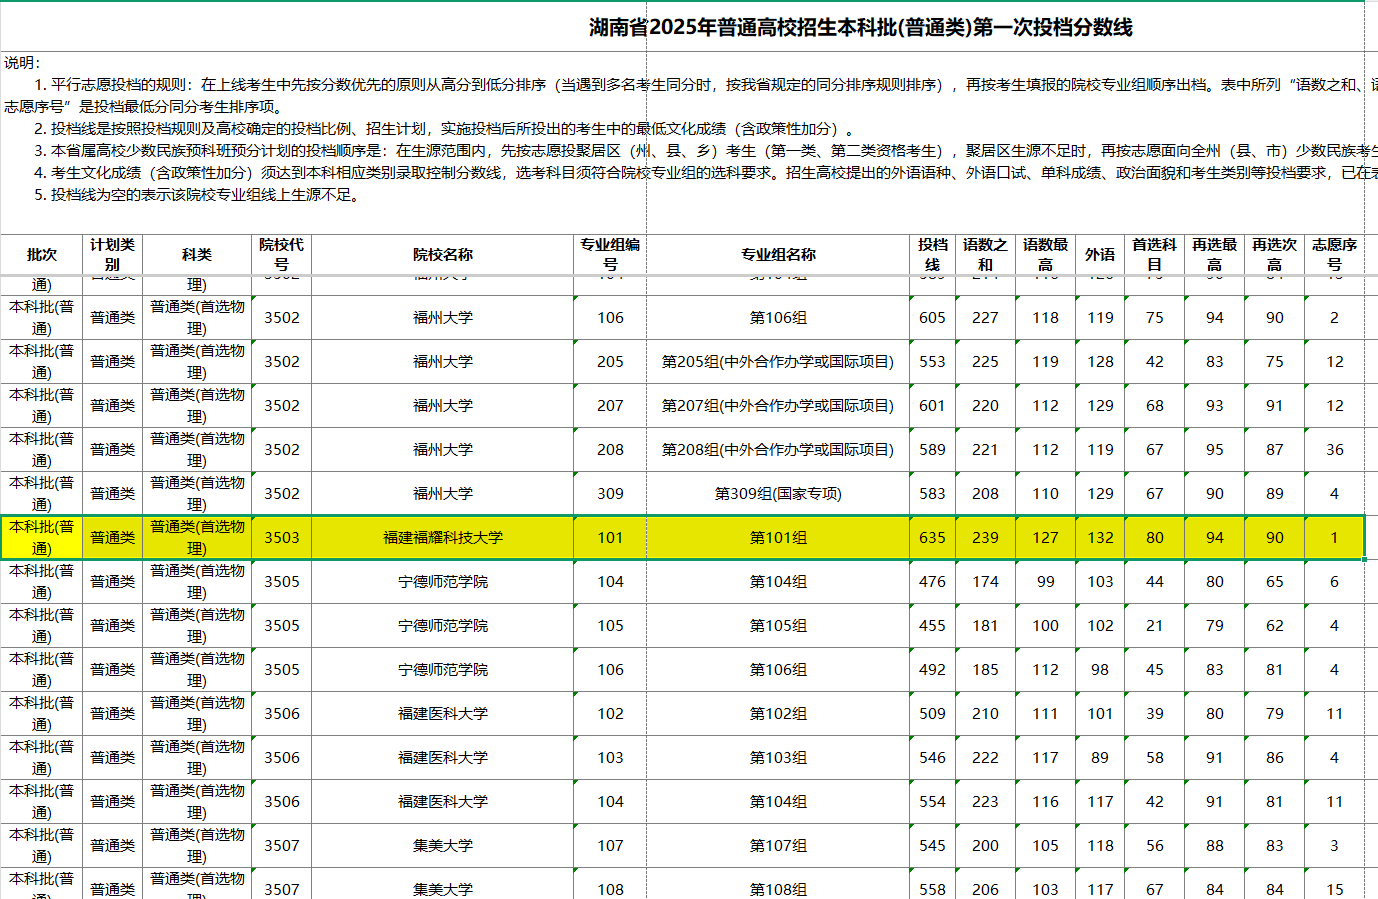The height and width of the screenshot is (899, 1378).
Task: Select cell 第205组(中外合作办学或国际项目)
Action: pos(778,362)
